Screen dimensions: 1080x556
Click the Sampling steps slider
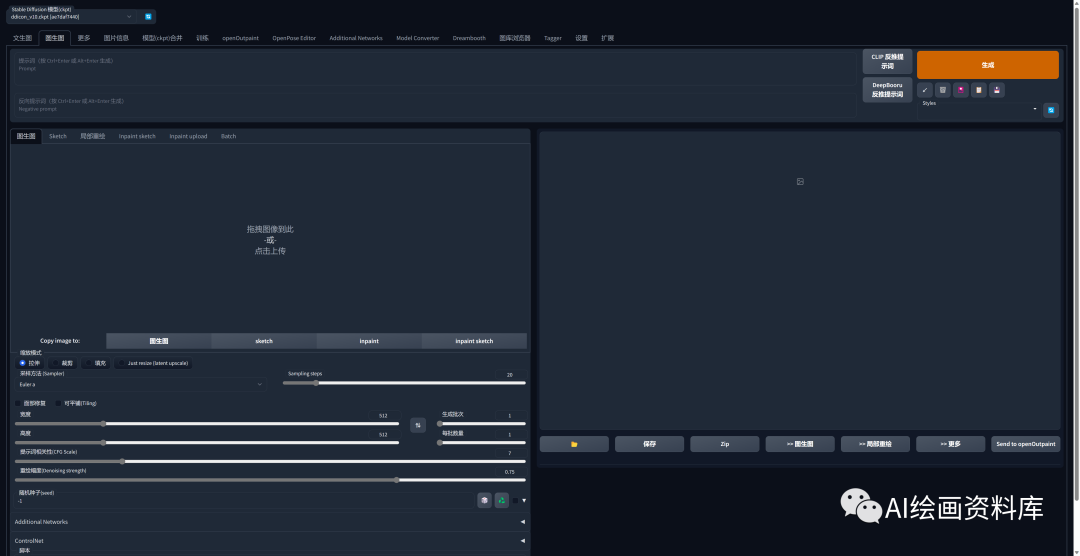click(404, 383)
